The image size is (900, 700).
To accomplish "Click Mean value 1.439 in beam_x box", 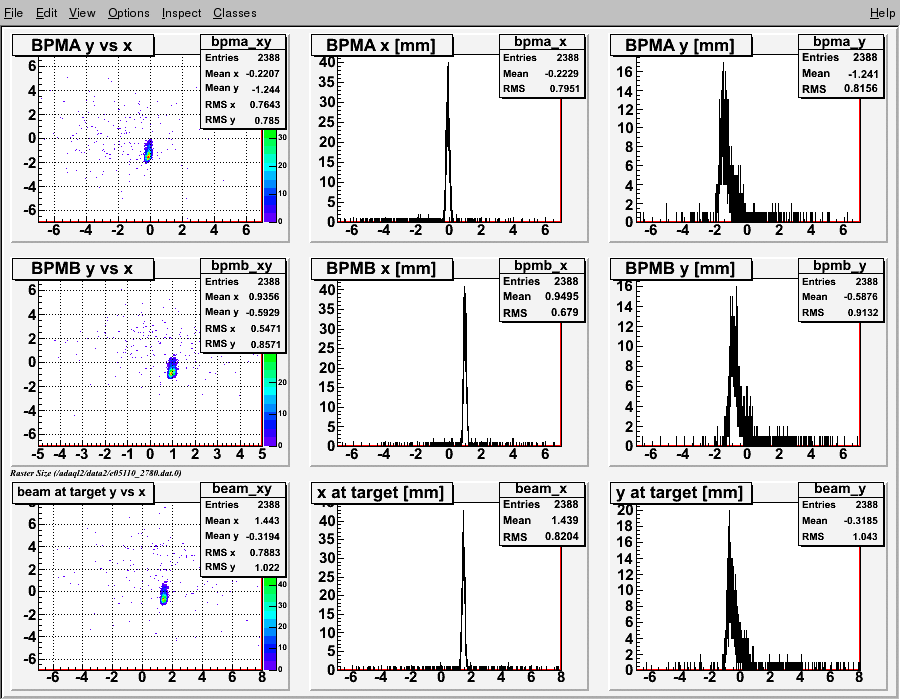I will coord(565,520).
